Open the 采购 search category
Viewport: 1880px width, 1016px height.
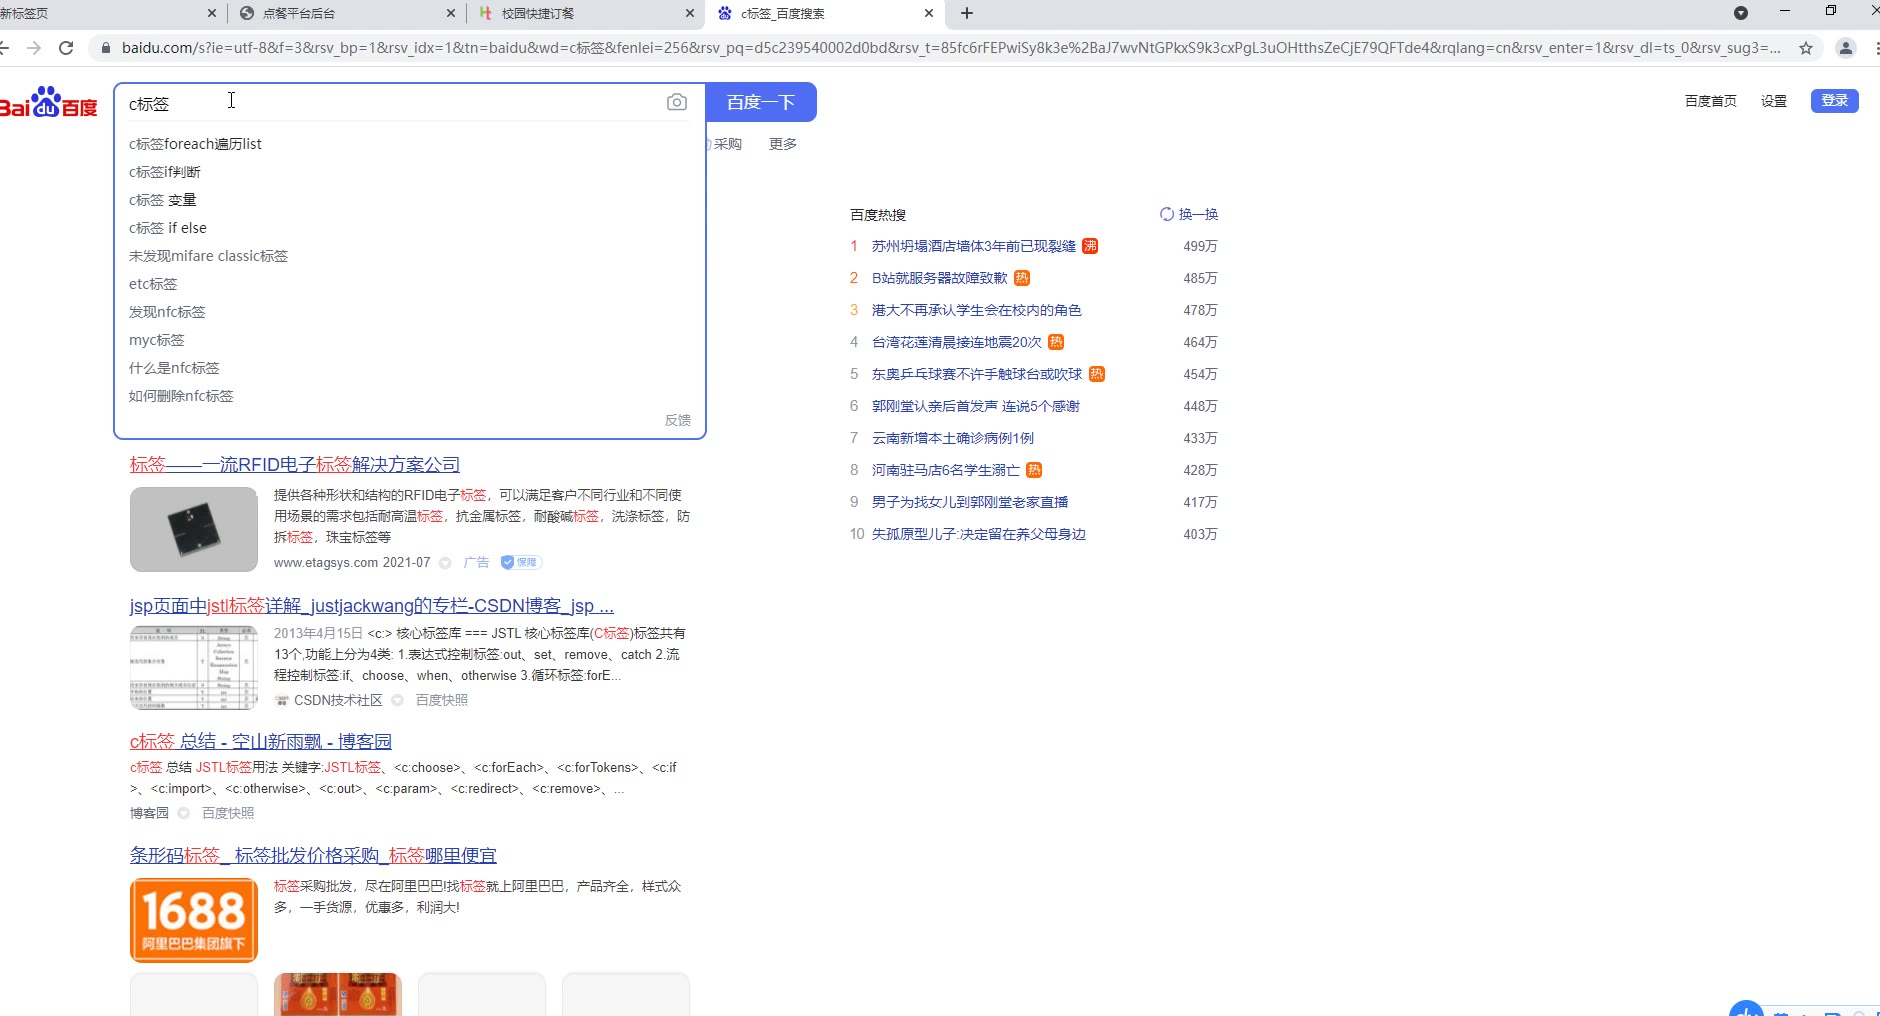[x=728, y=144]
